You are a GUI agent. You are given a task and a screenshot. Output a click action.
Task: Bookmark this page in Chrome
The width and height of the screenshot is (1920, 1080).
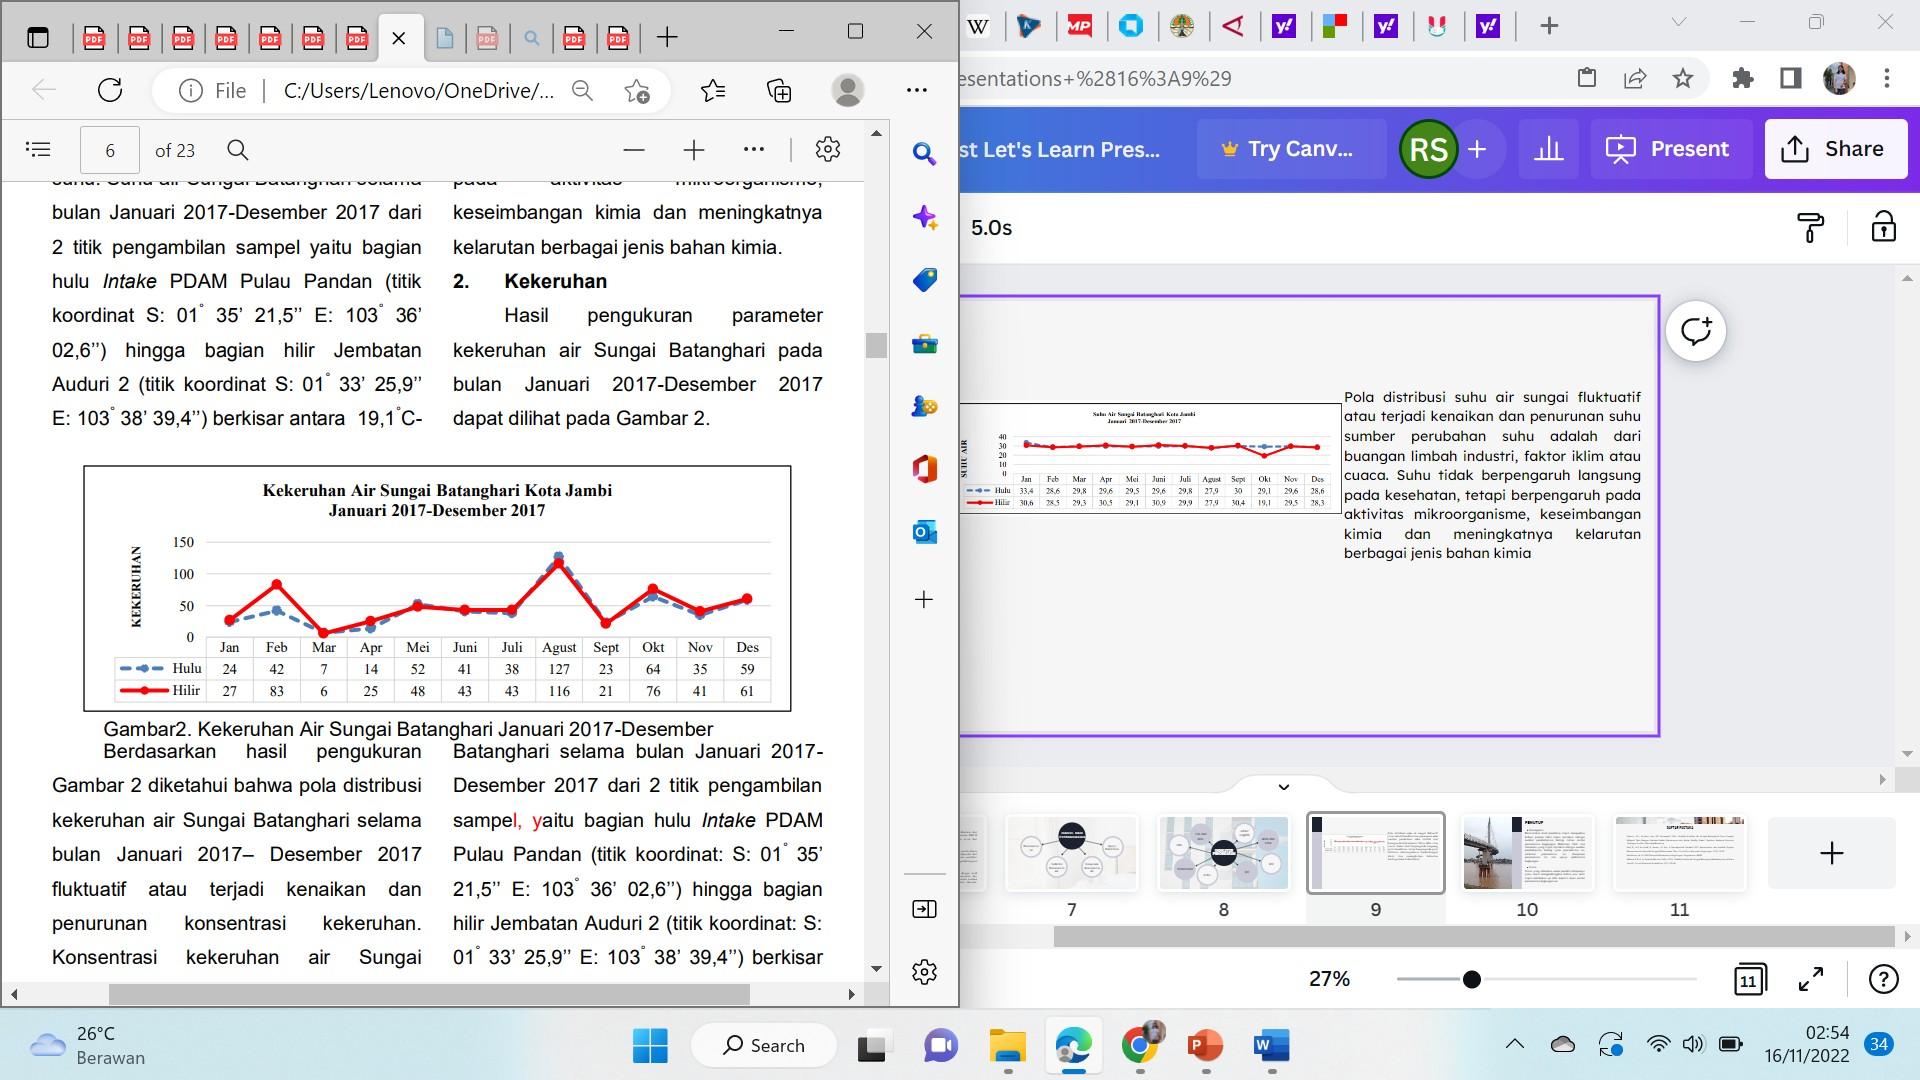1683,78
